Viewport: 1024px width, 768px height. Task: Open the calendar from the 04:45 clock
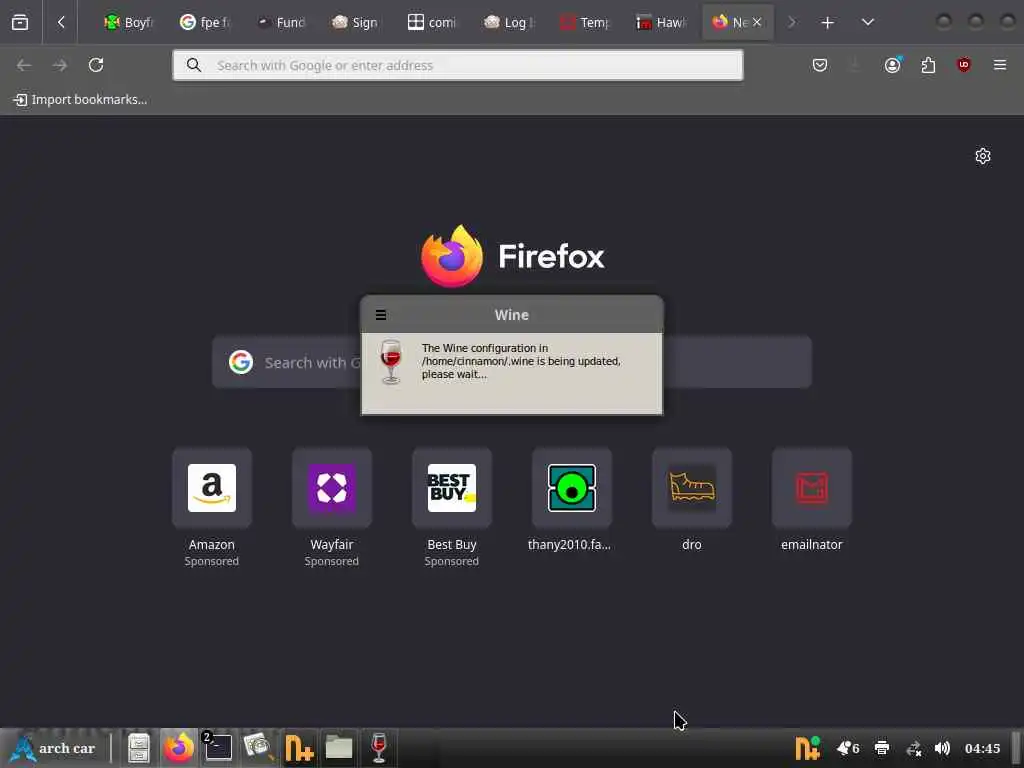pos(982,748)
